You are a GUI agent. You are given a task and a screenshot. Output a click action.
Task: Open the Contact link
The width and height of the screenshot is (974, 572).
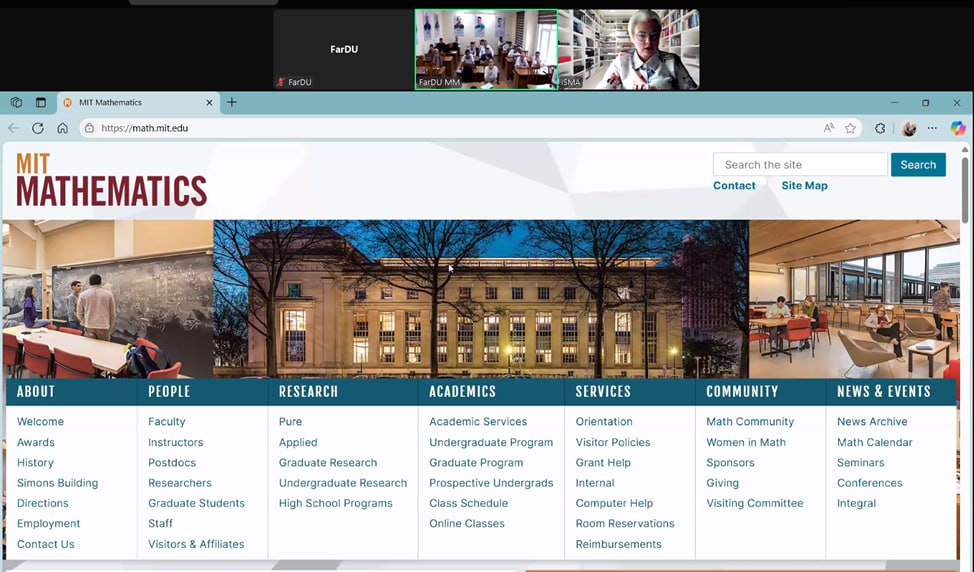[734, 186]
